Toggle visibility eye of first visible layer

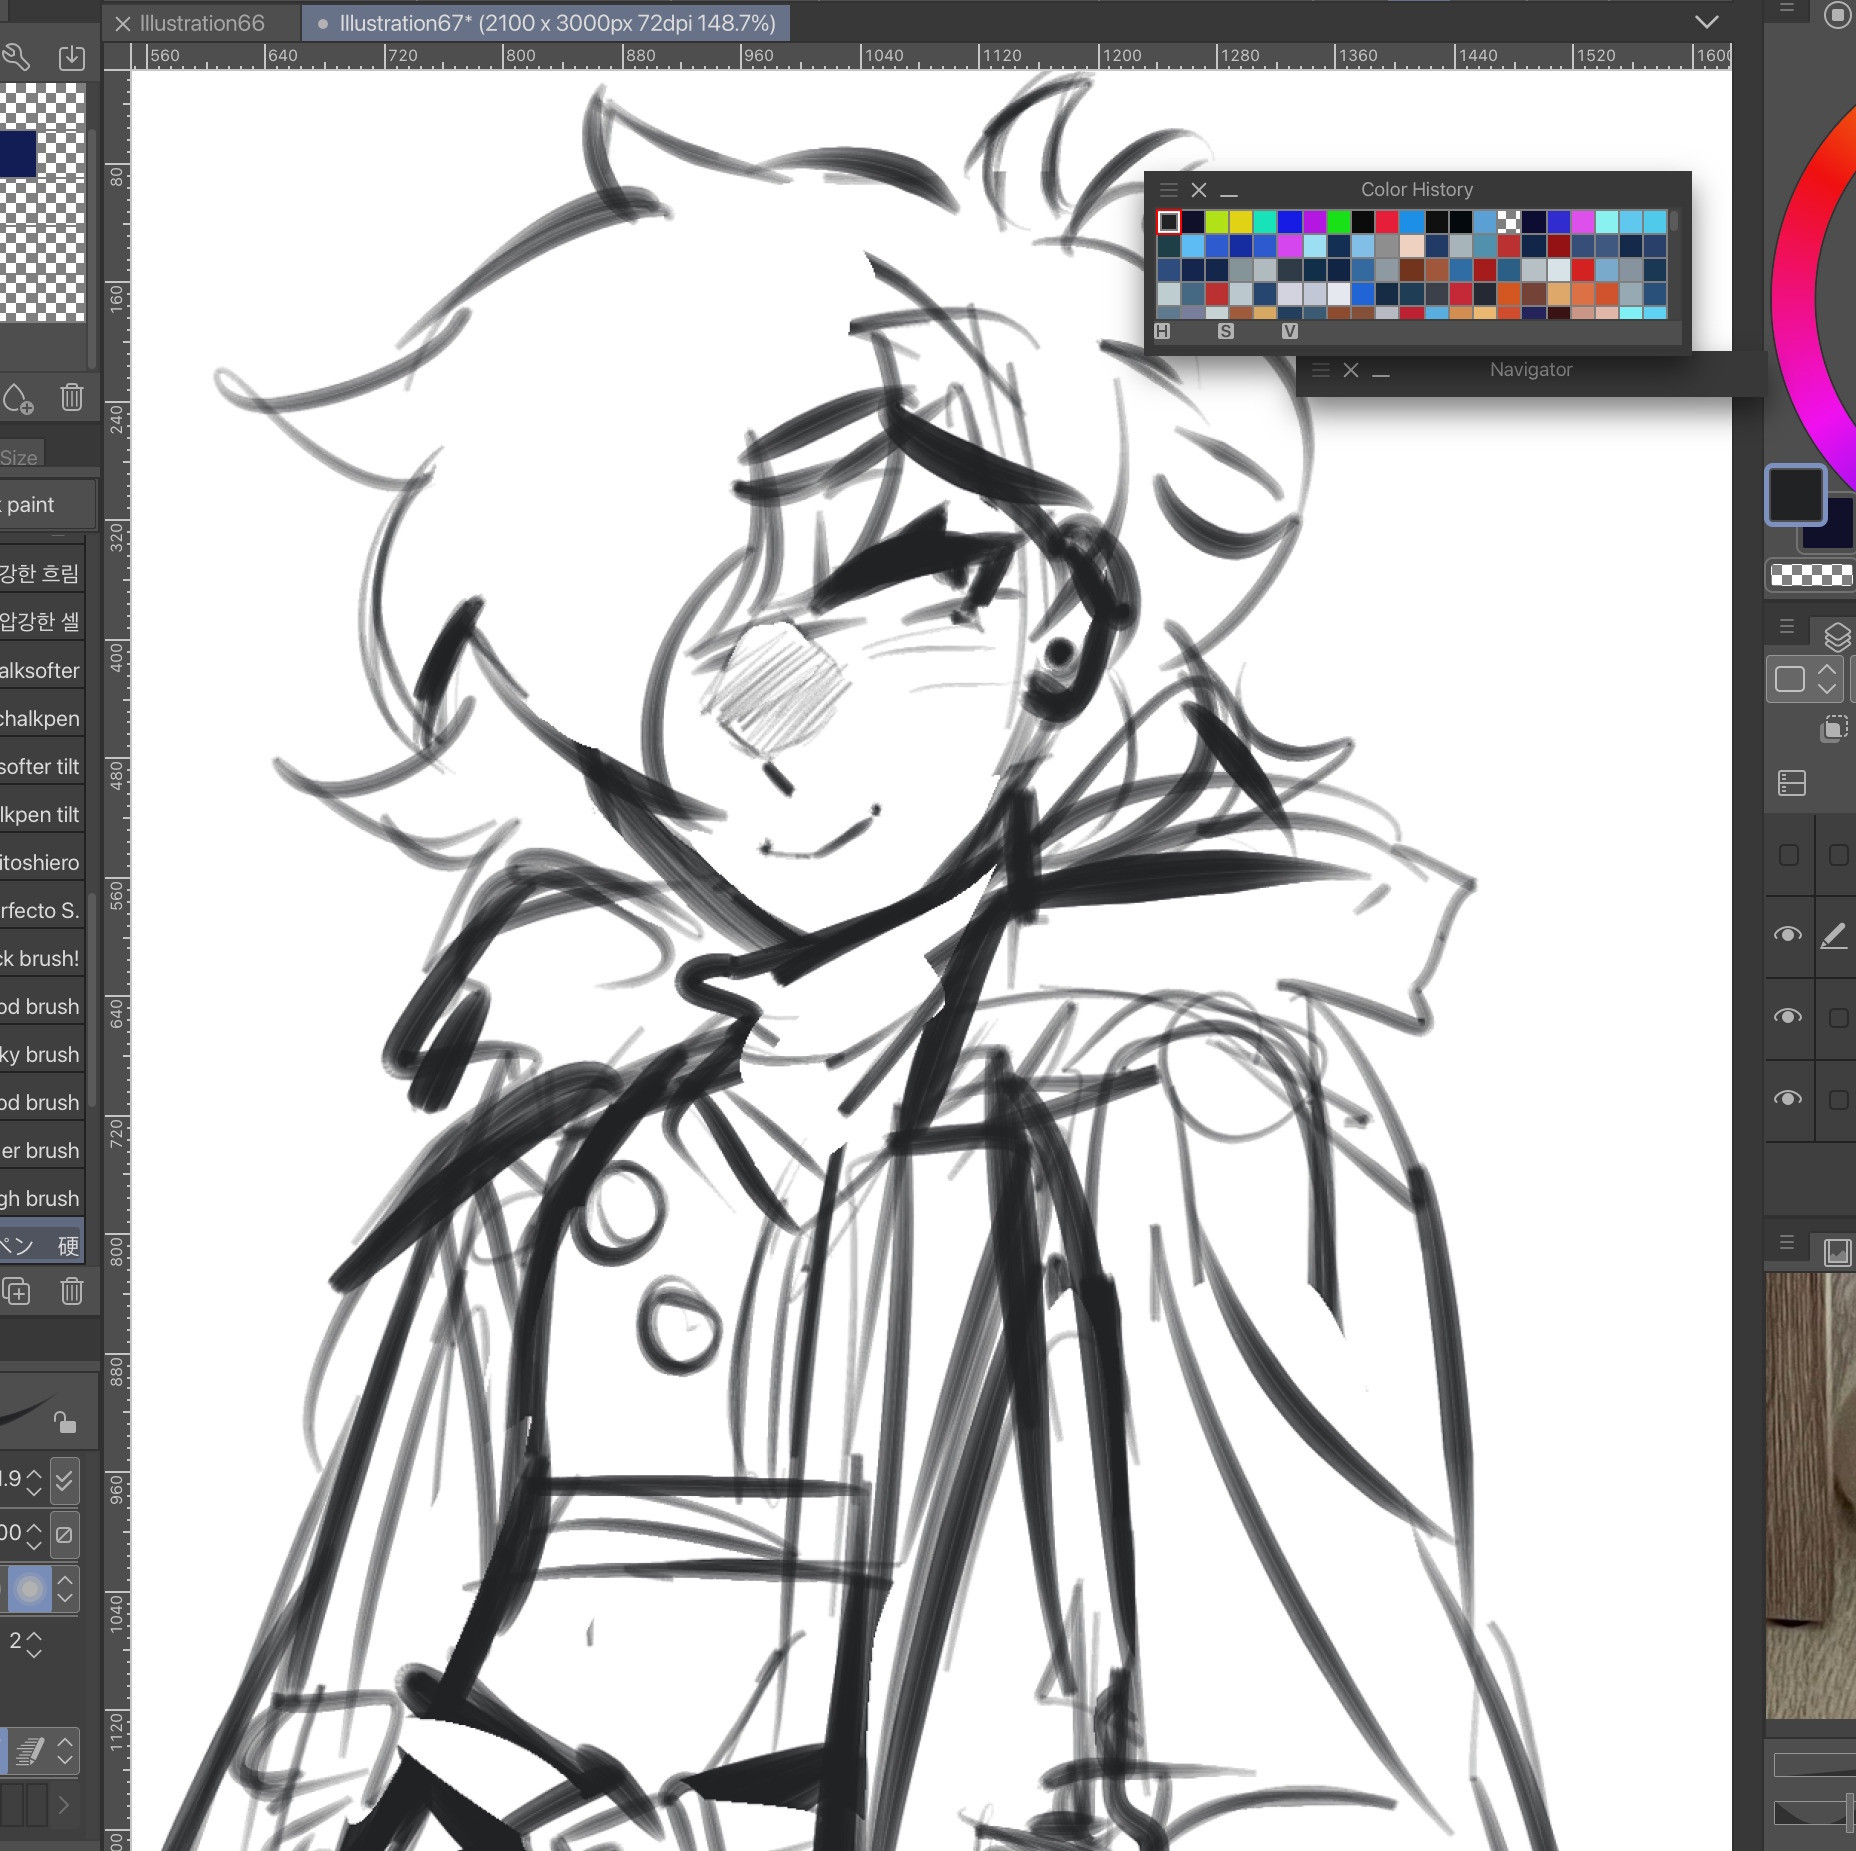tap(1788, 935)
